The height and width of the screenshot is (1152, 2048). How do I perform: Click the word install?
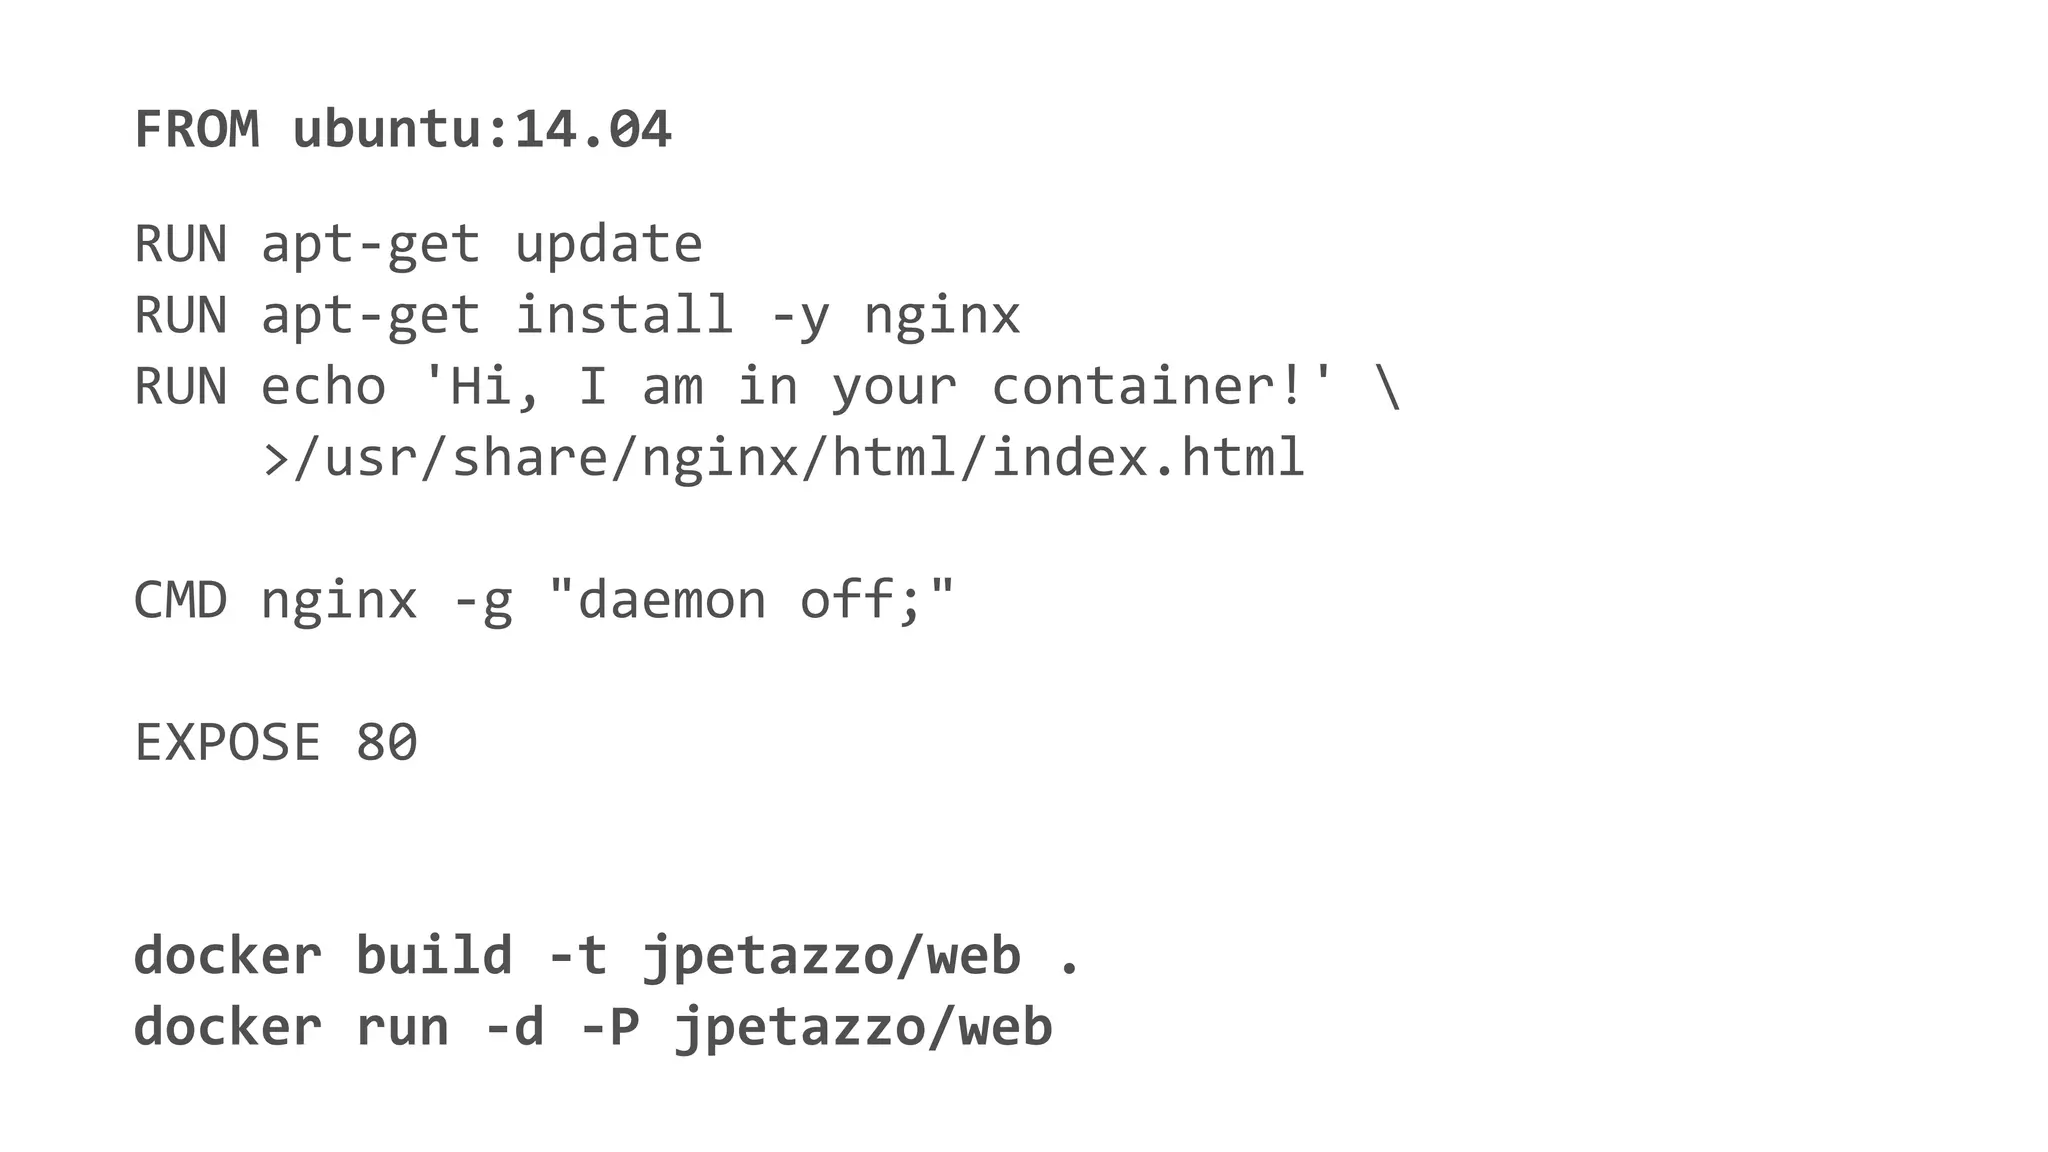click(x=624, y=316)
